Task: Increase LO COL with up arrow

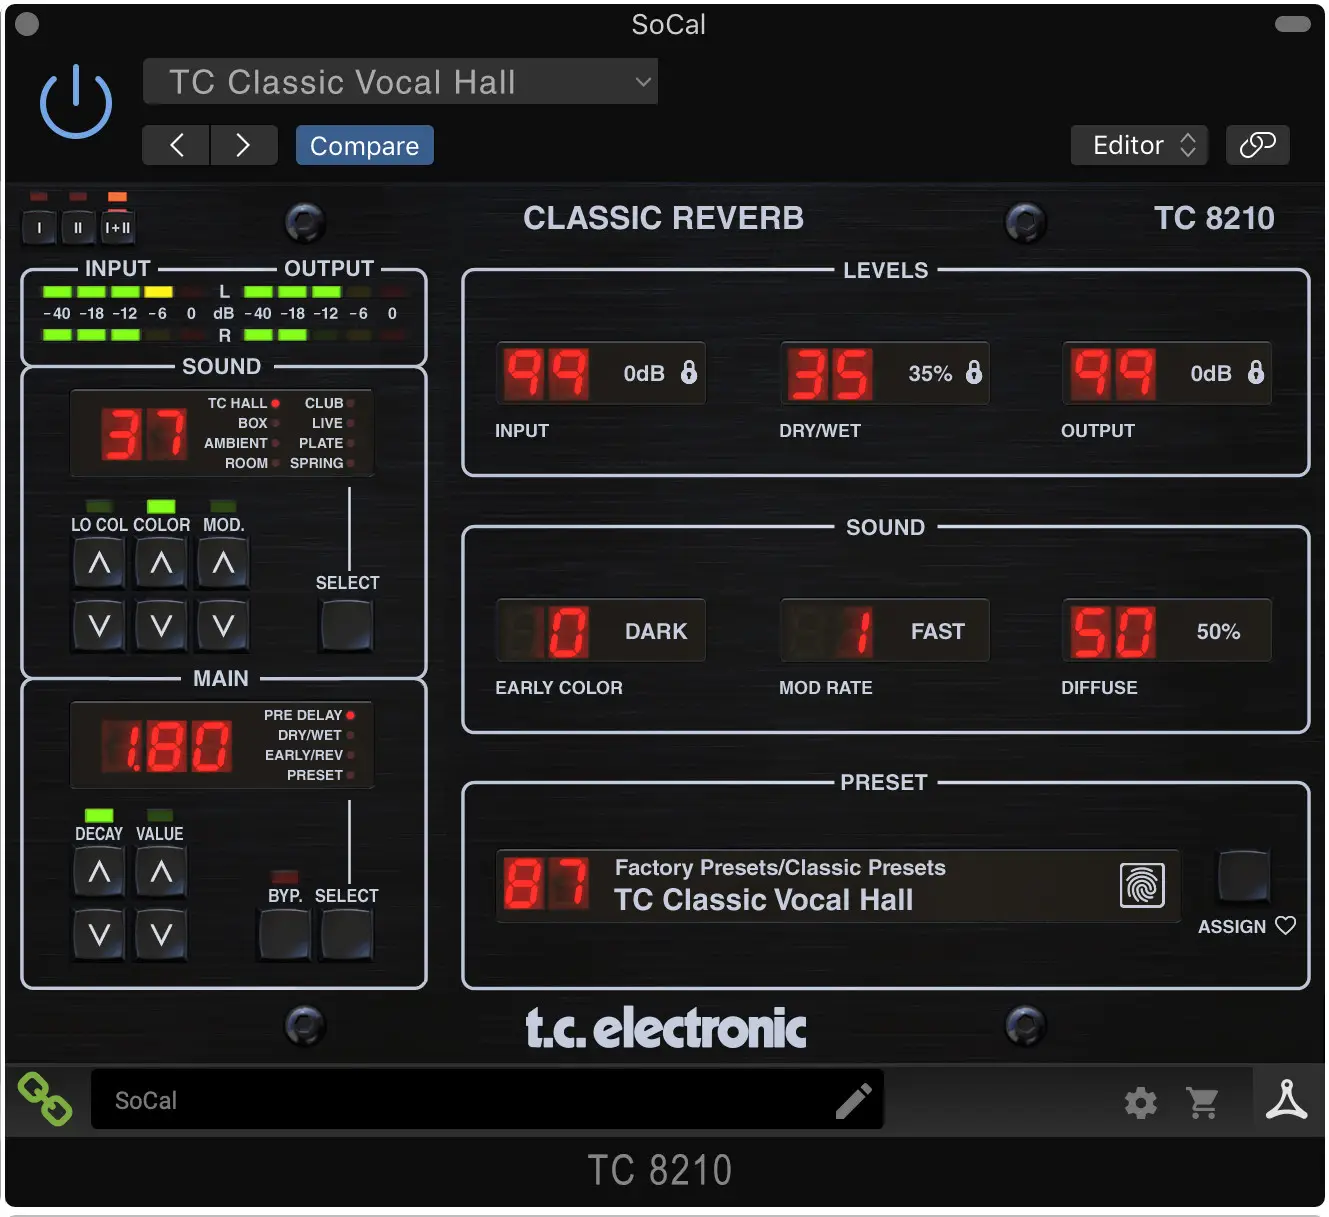Action: 99,563
